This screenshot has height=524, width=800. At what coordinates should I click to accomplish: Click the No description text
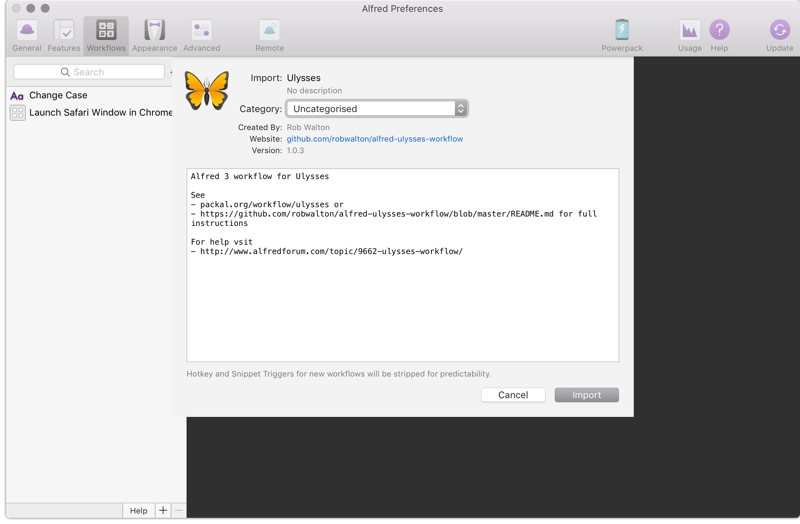tap(314, 90)
